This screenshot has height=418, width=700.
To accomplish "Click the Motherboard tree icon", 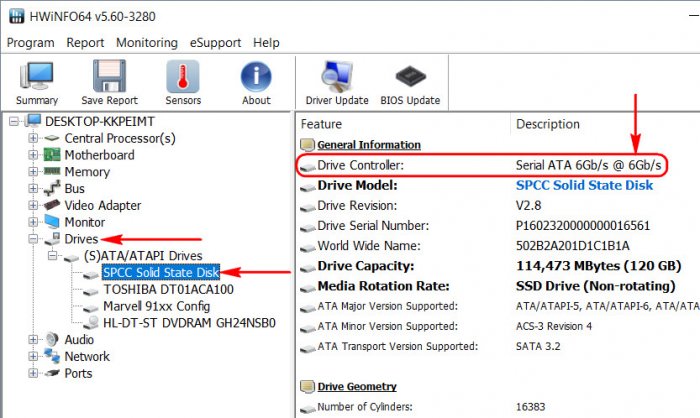I will 52,155.
